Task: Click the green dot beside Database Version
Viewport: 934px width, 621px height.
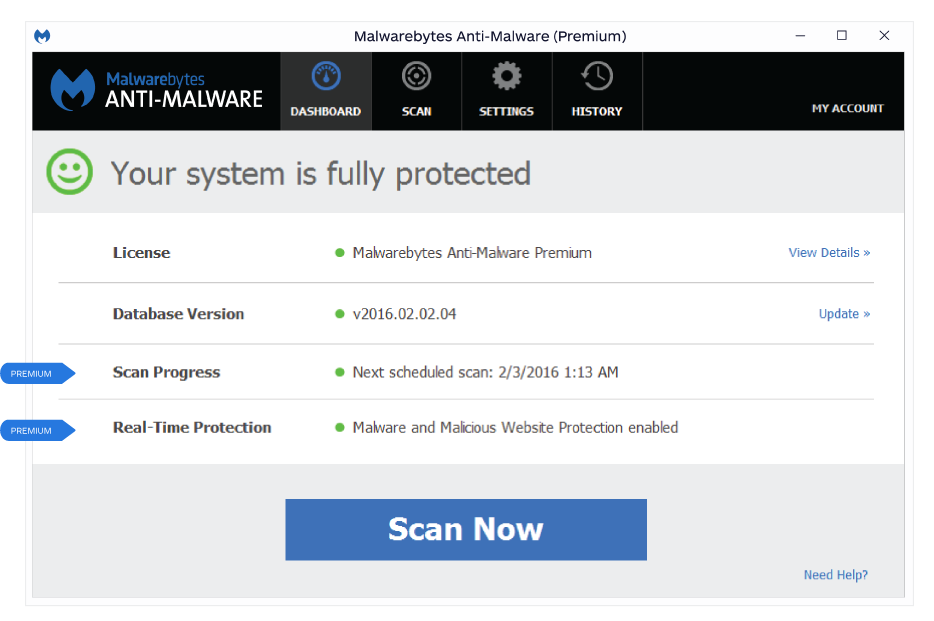Action: click(340, 314)
